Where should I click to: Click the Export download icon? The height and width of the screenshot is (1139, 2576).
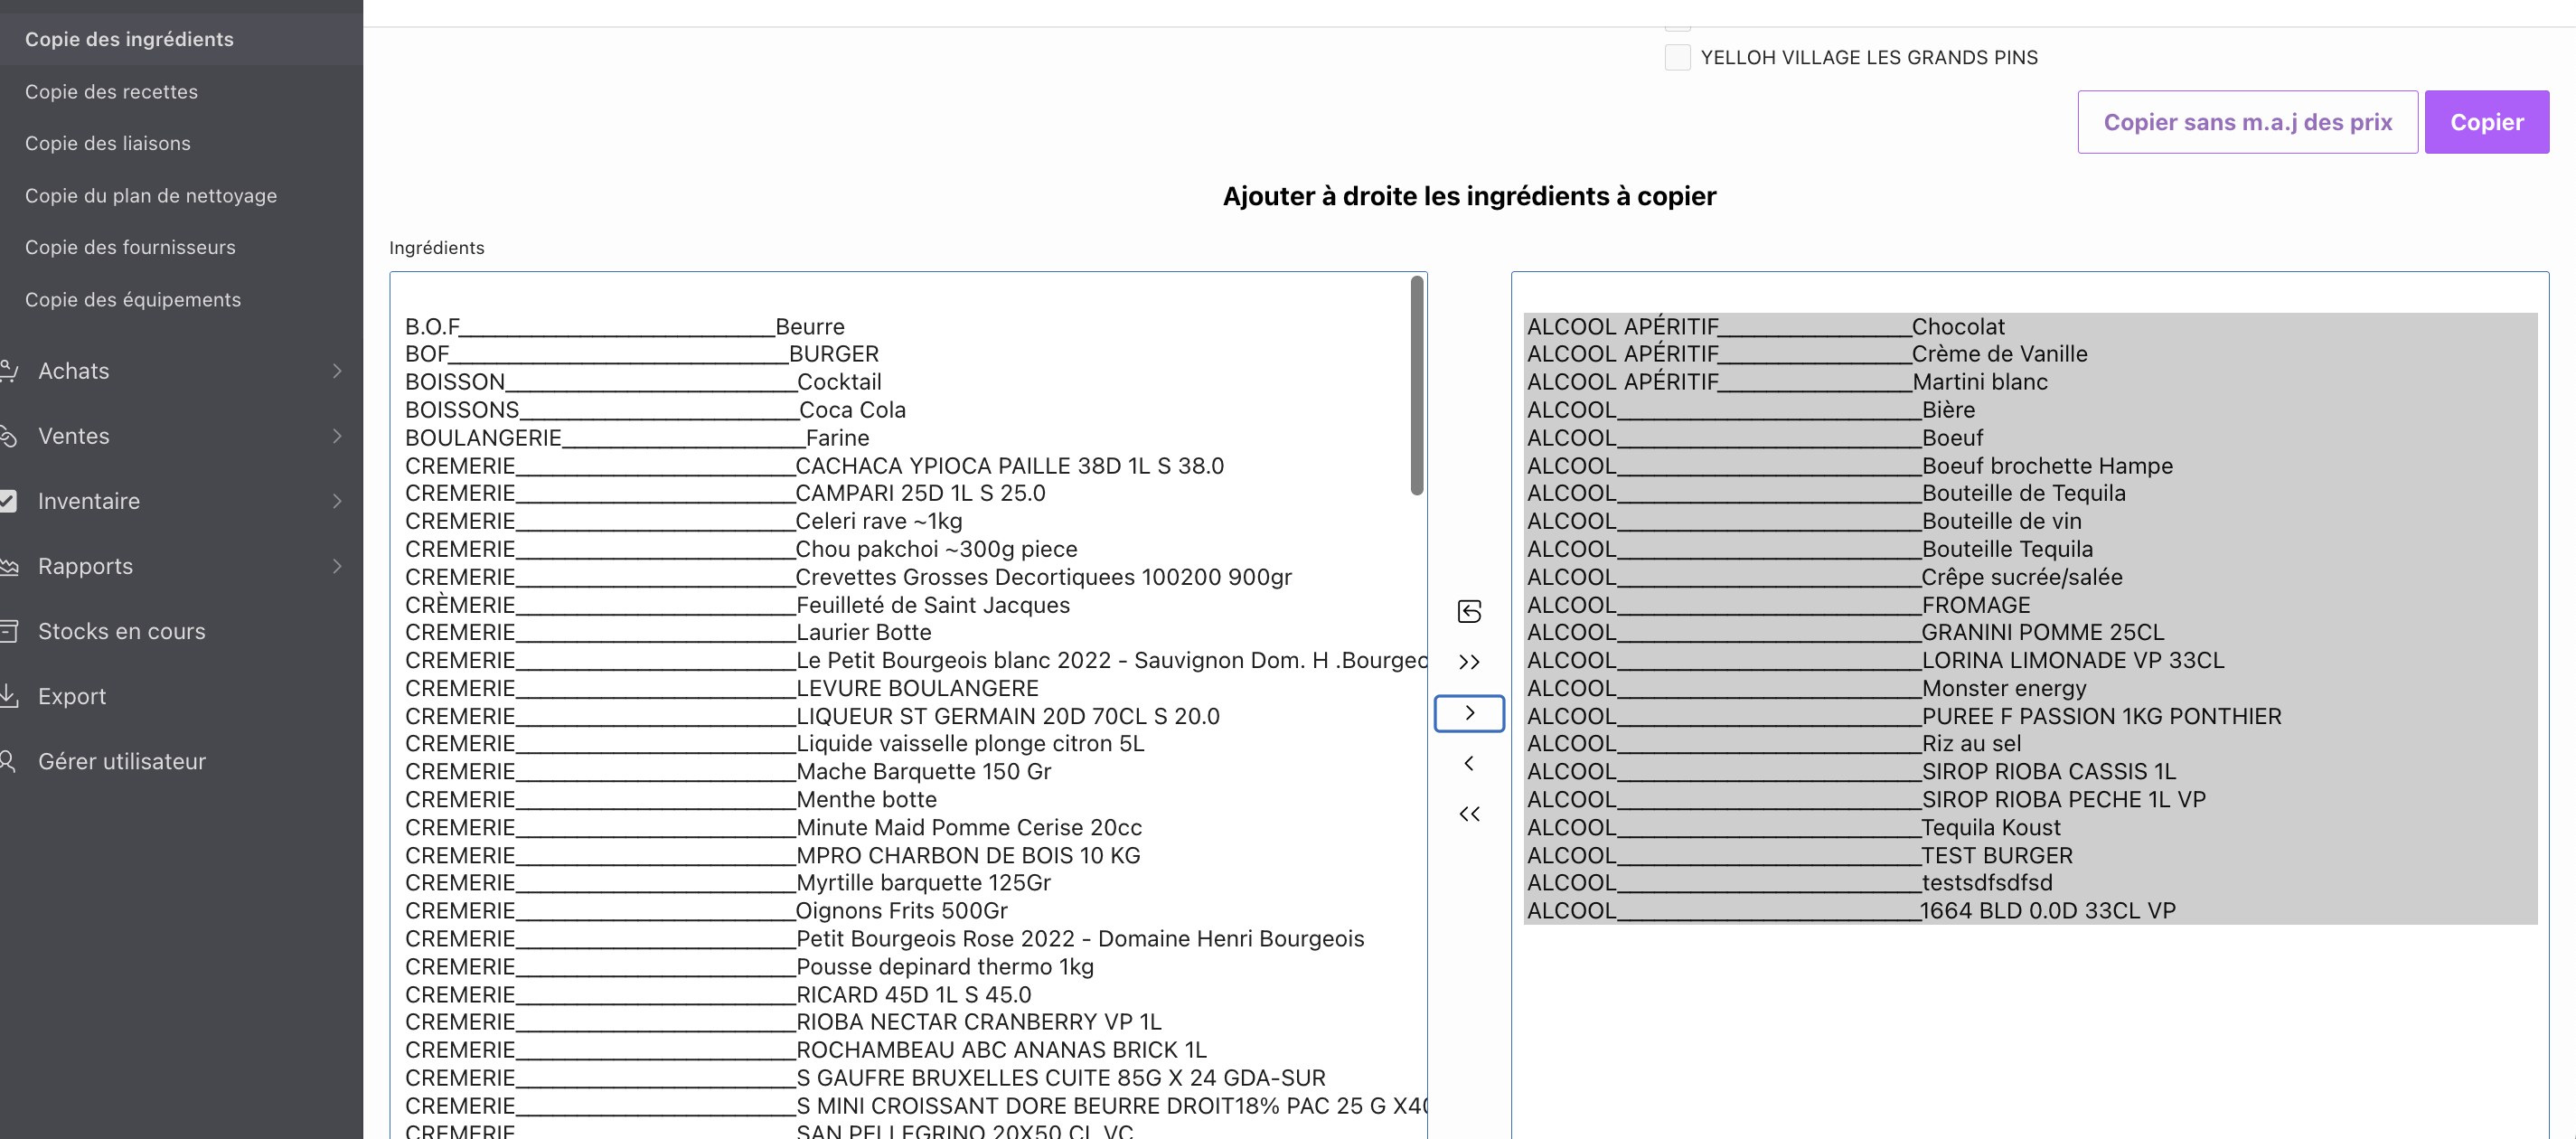pos(8,696)
